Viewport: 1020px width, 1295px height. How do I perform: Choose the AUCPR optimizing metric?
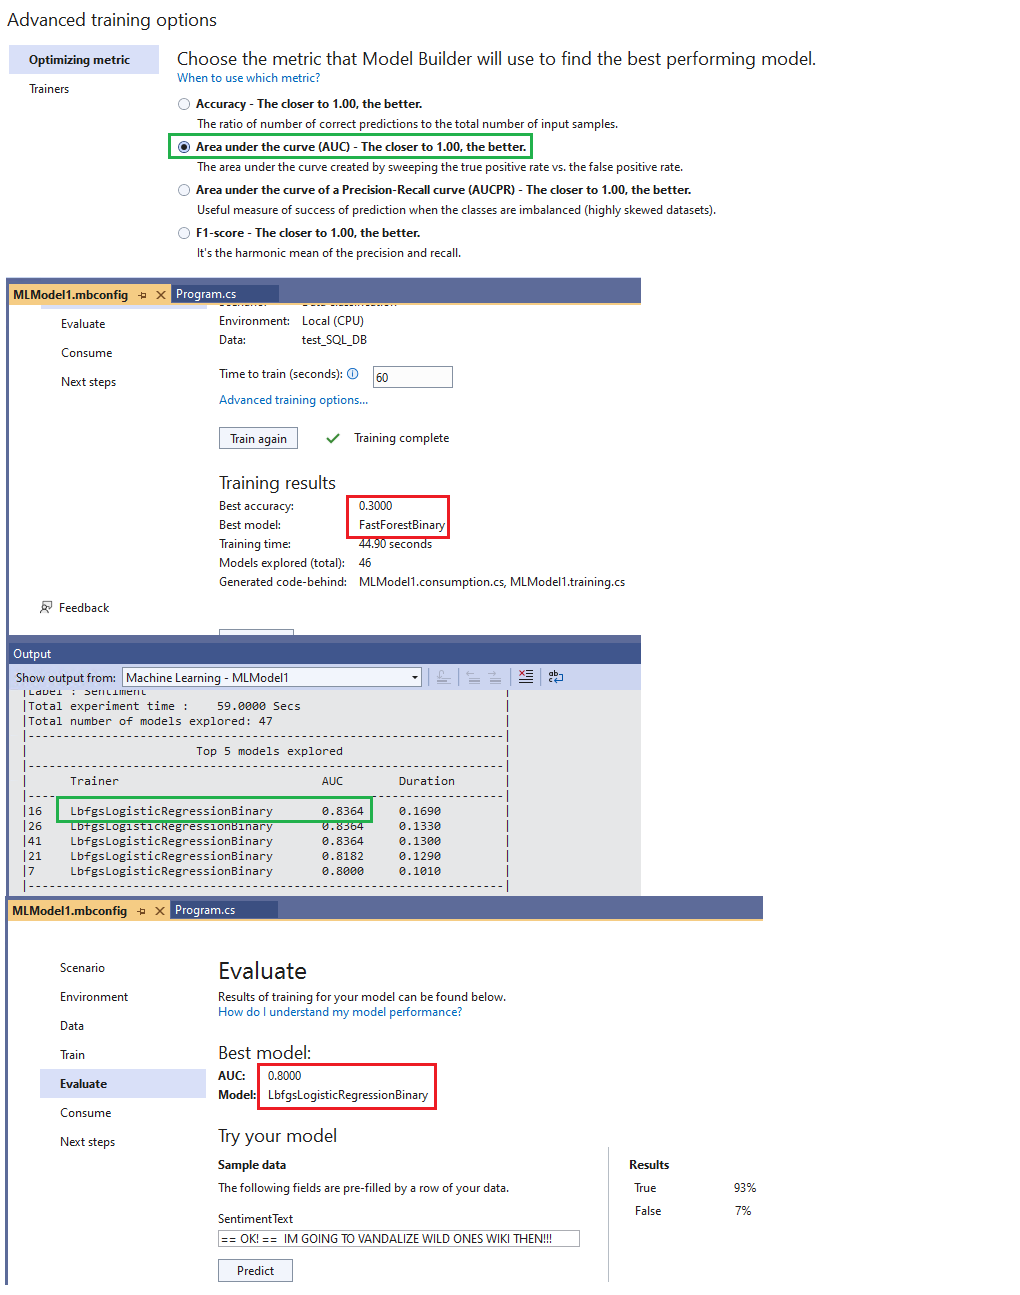[184, 189]
